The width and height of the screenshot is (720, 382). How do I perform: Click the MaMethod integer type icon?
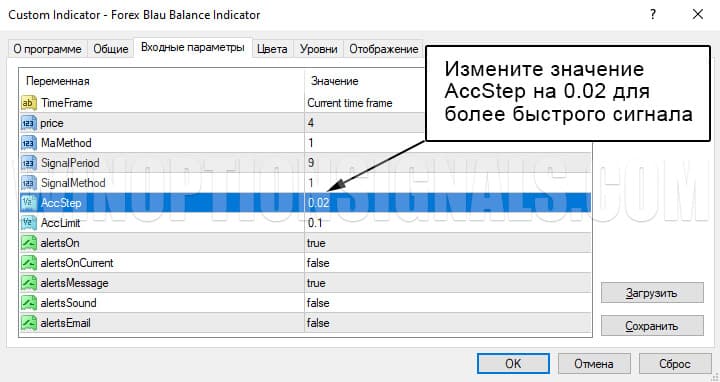coord(28,143)
